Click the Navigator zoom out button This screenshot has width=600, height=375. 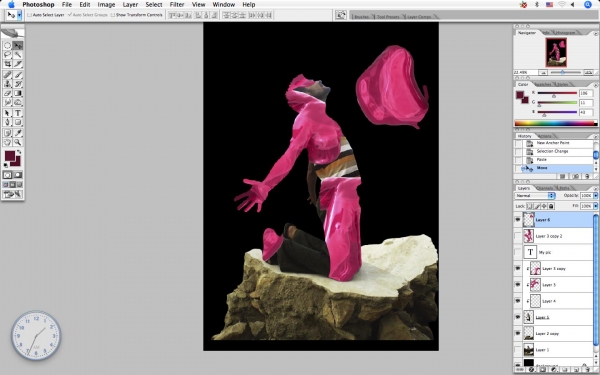[543, 72]
